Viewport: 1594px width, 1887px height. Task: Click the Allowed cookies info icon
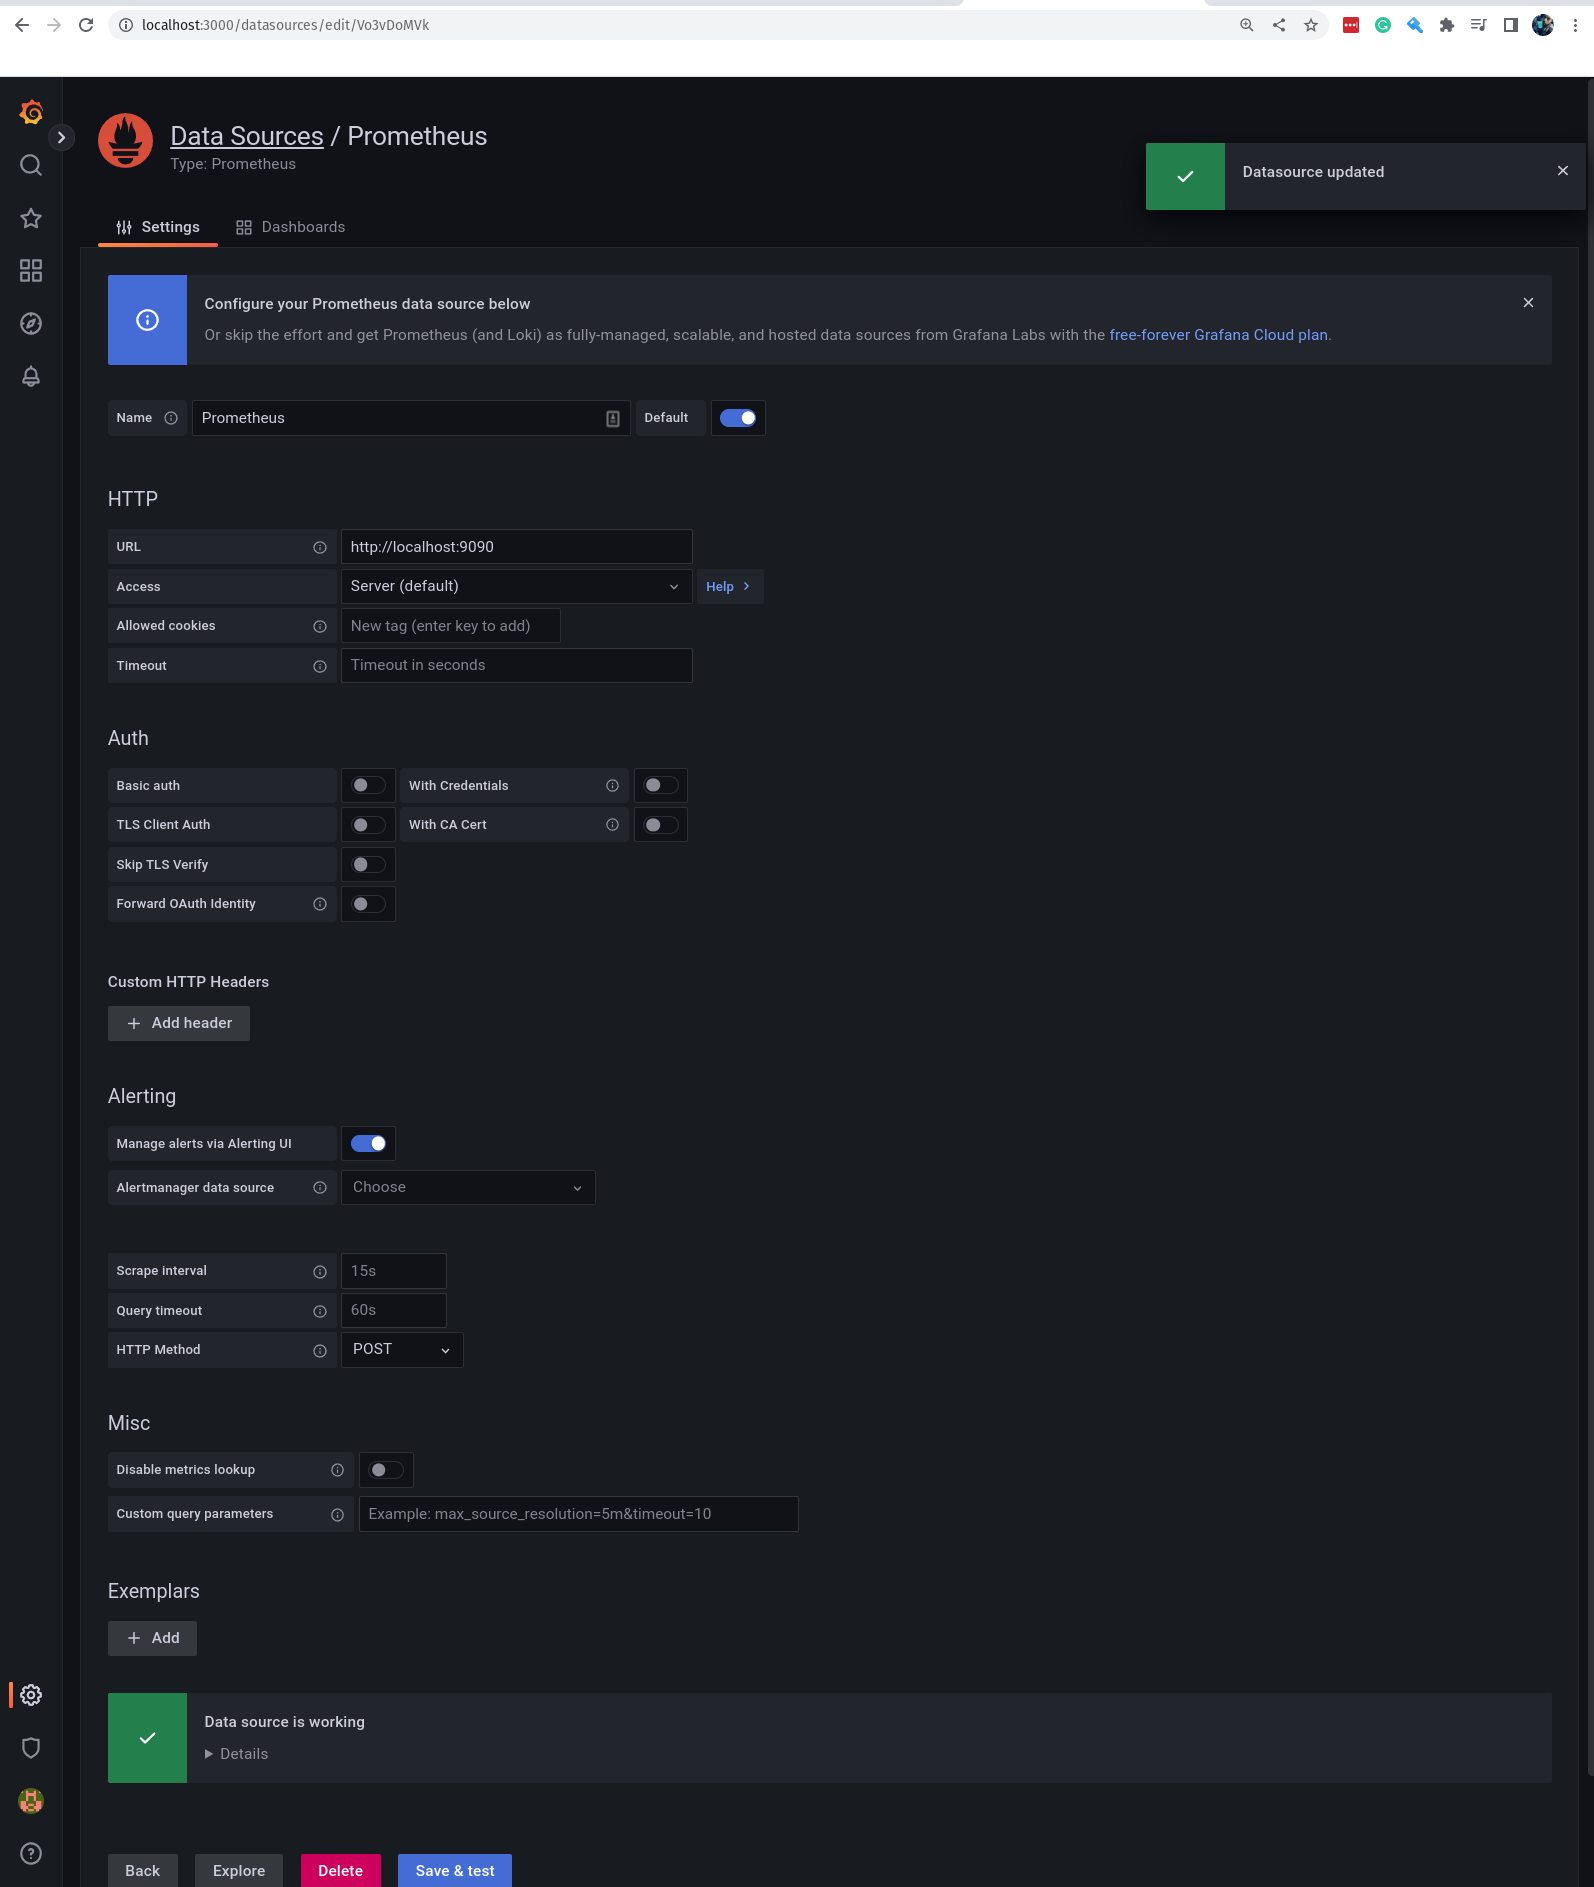pyautogui.click(x=320, y=627)
